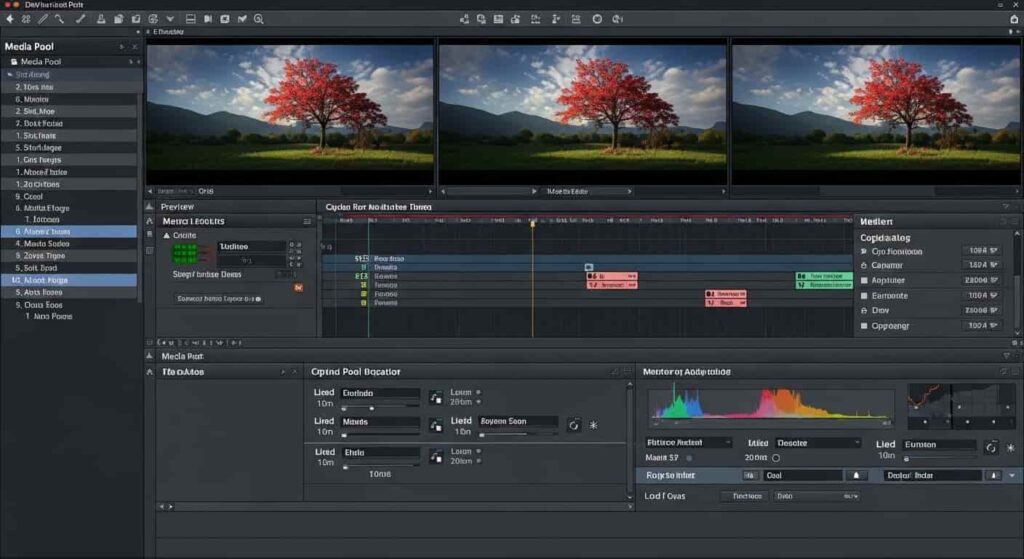Select the Cpind Pool Bocatior panel header
Image resolution: width=1024 pixels, height=559 pixels.
pyautogui.click(x=355, y=372)
